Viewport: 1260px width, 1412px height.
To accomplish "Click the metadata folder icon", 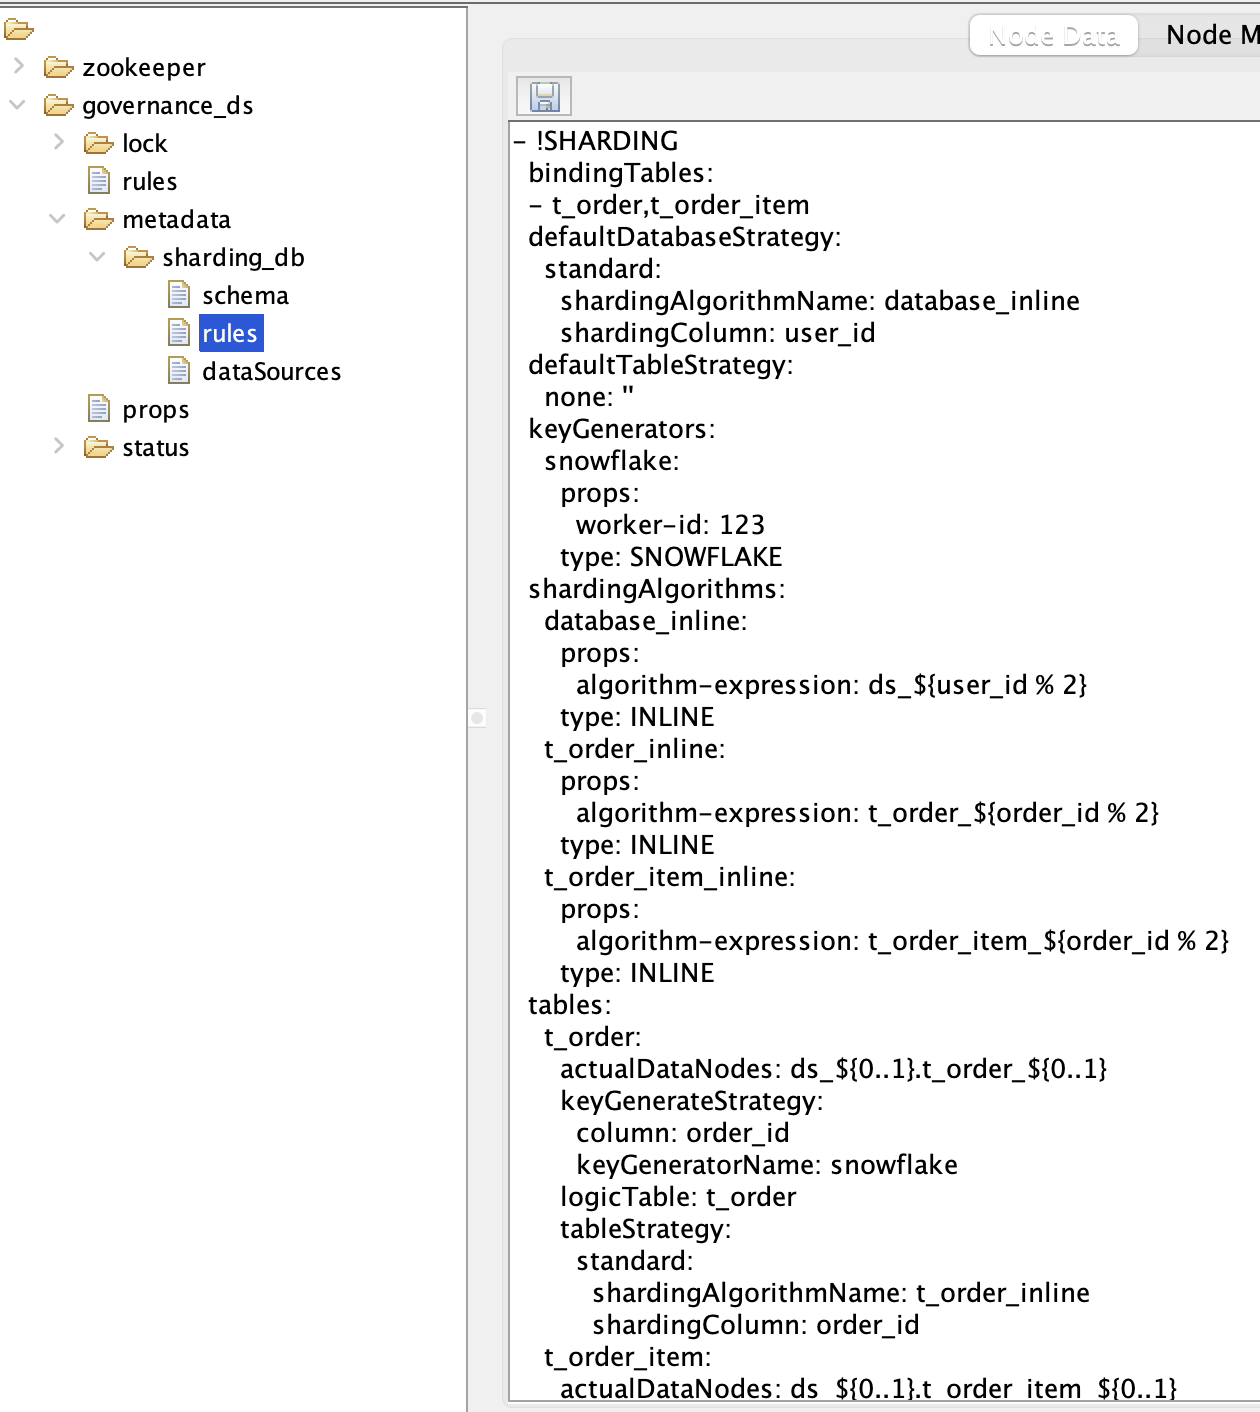I will tap(97, 219).
